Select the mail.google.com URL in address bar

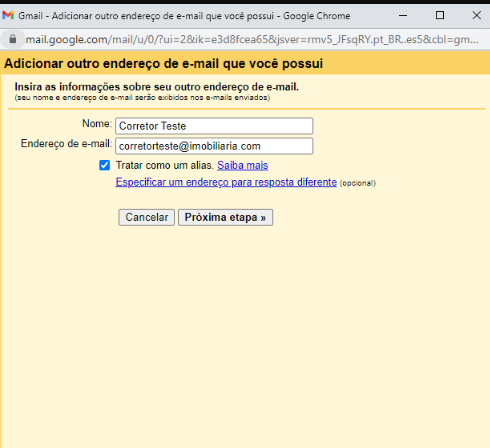coord(252,39)
